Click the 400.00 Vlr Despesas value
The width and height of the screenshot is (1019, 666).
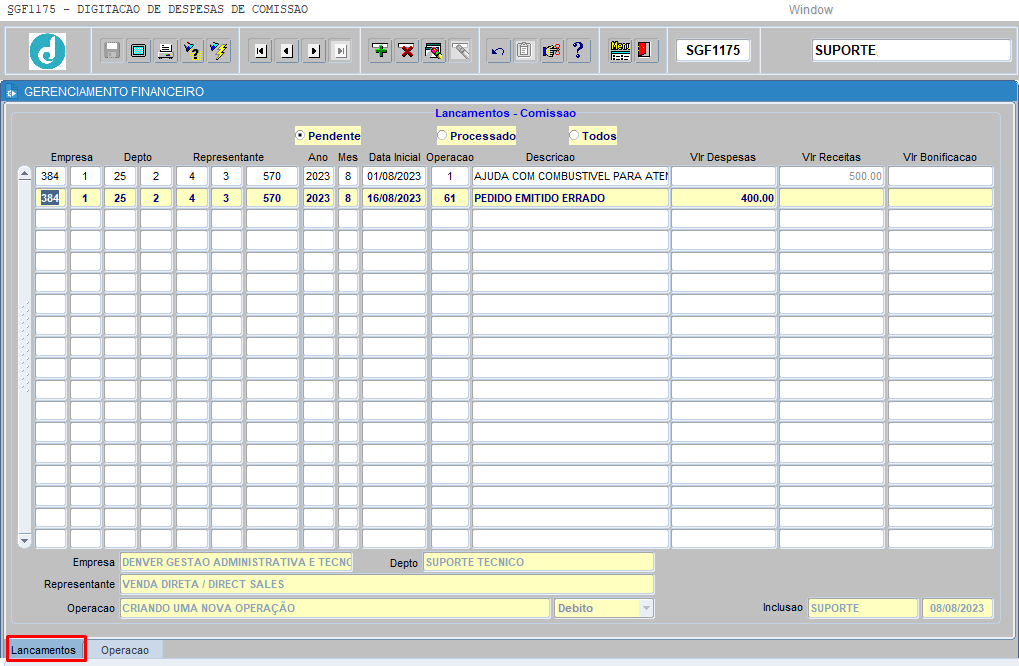coord(723,198)
